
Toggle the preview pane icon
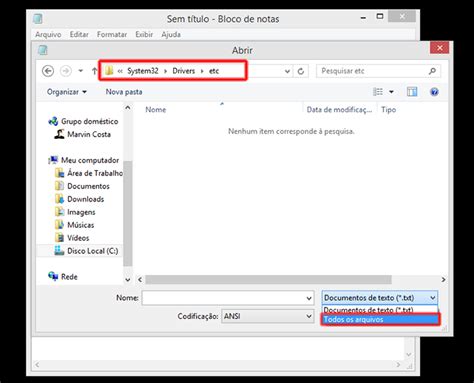(x=412, y=92)
